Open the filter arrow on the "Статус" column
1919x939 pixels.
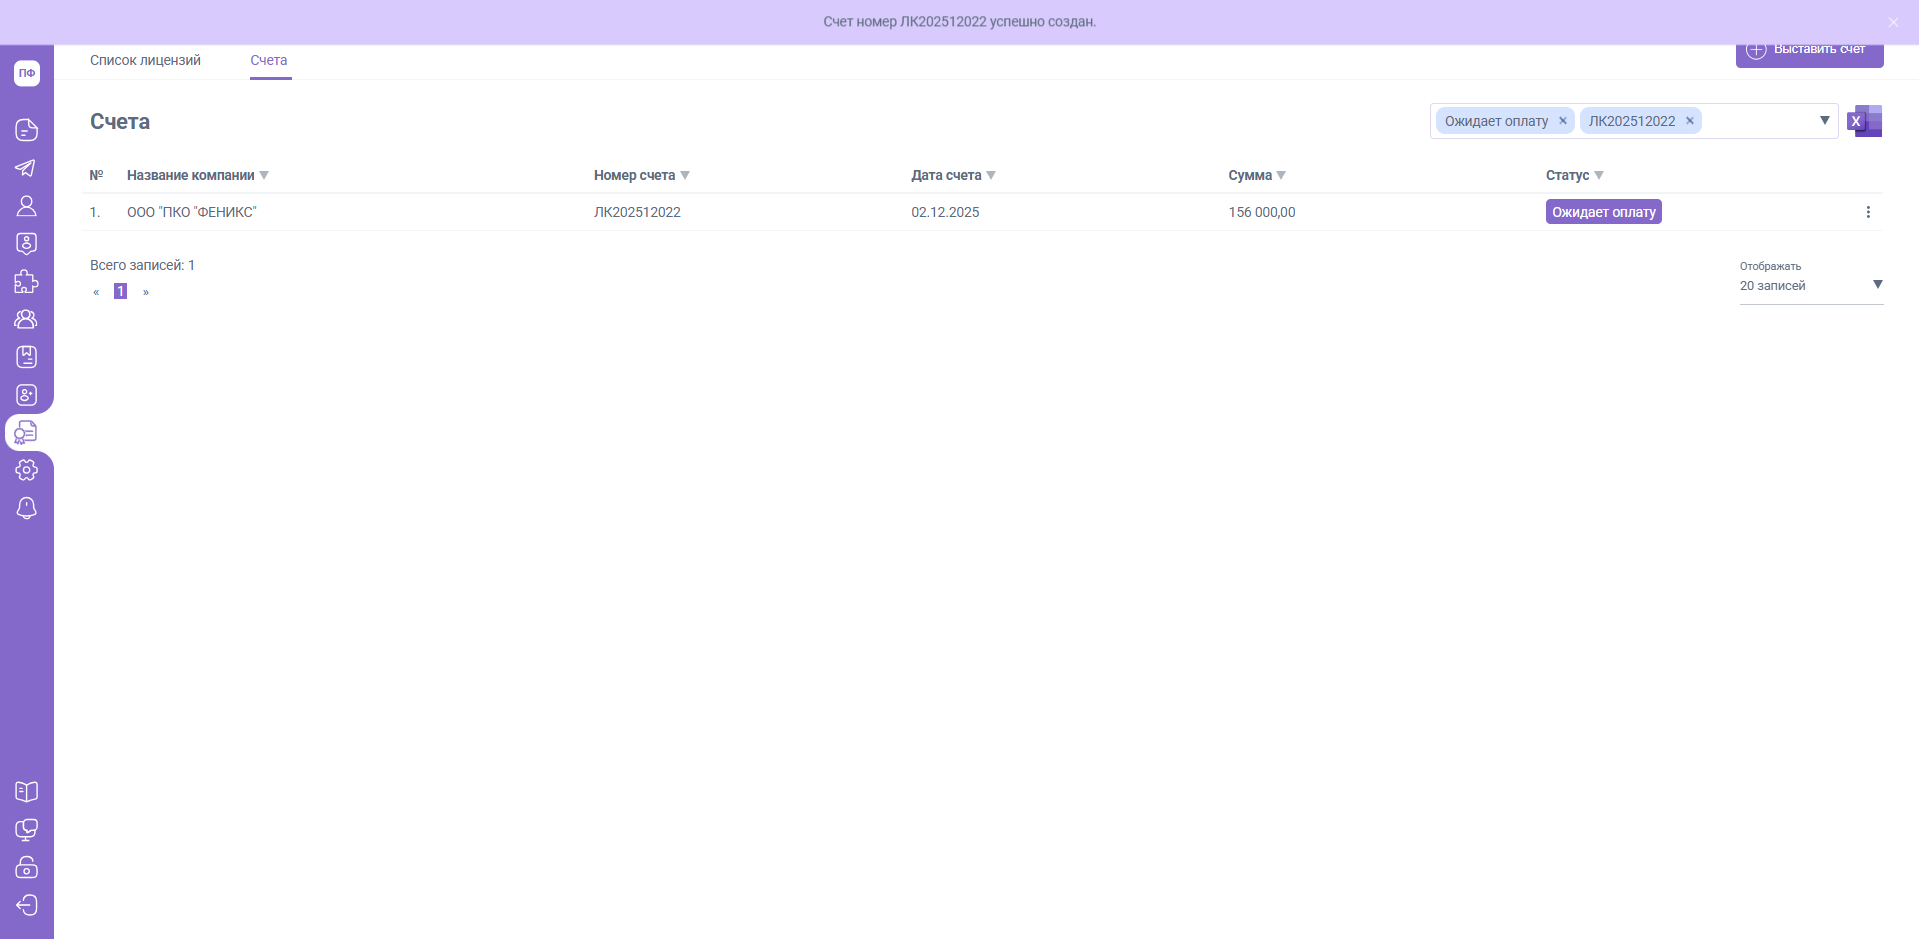pyautogui.click(x=1599, y=176)
